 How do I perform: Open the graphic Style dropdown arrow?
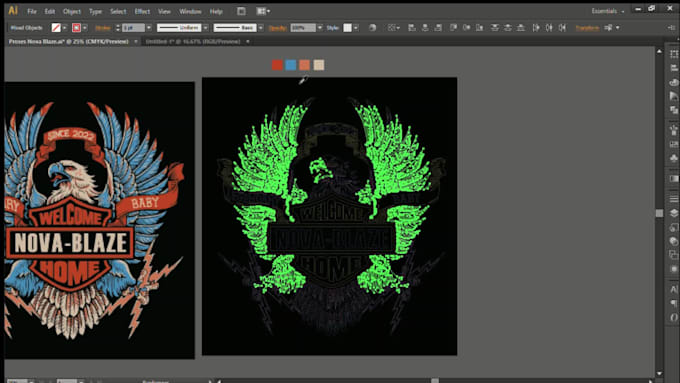point(356,28)
